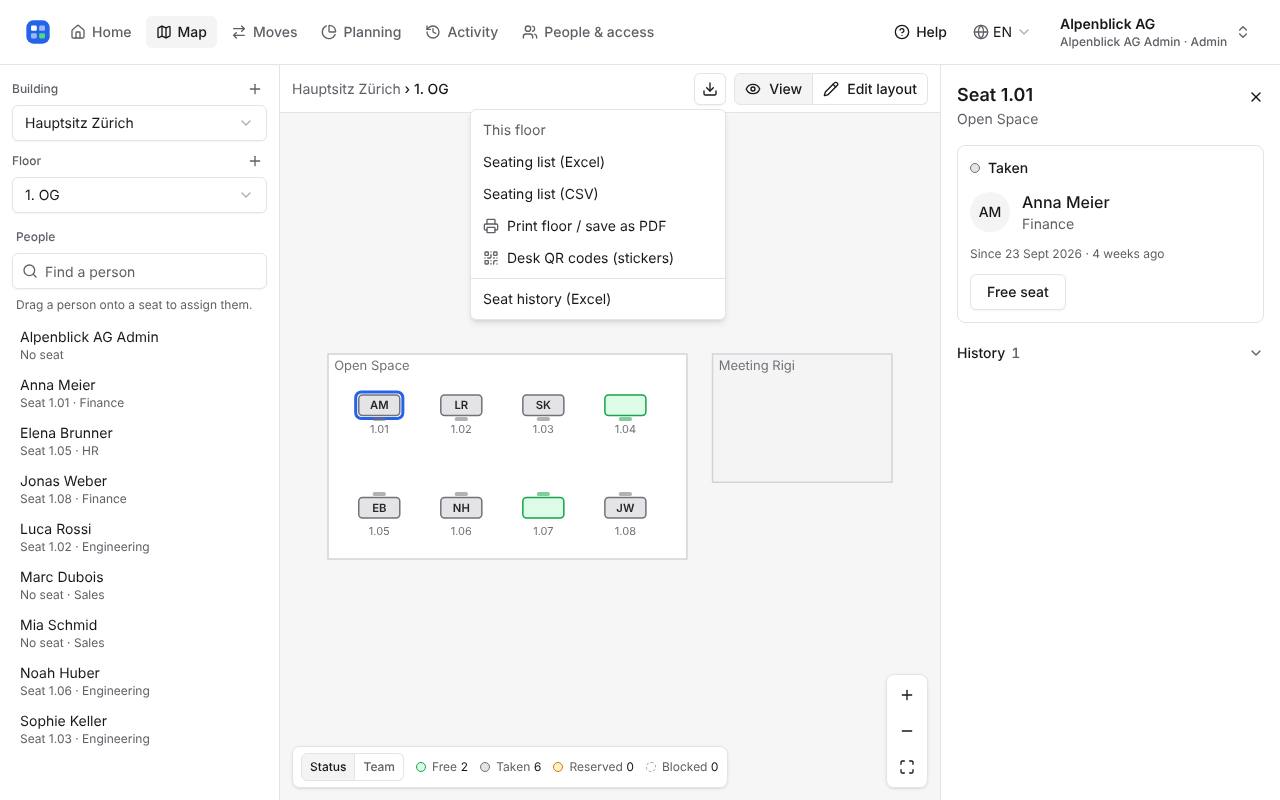Viewport: 1280px width, 800px height.
Task: Click Hauptsitz Zürich in the breadcrumb
Action: pos(346,89)
